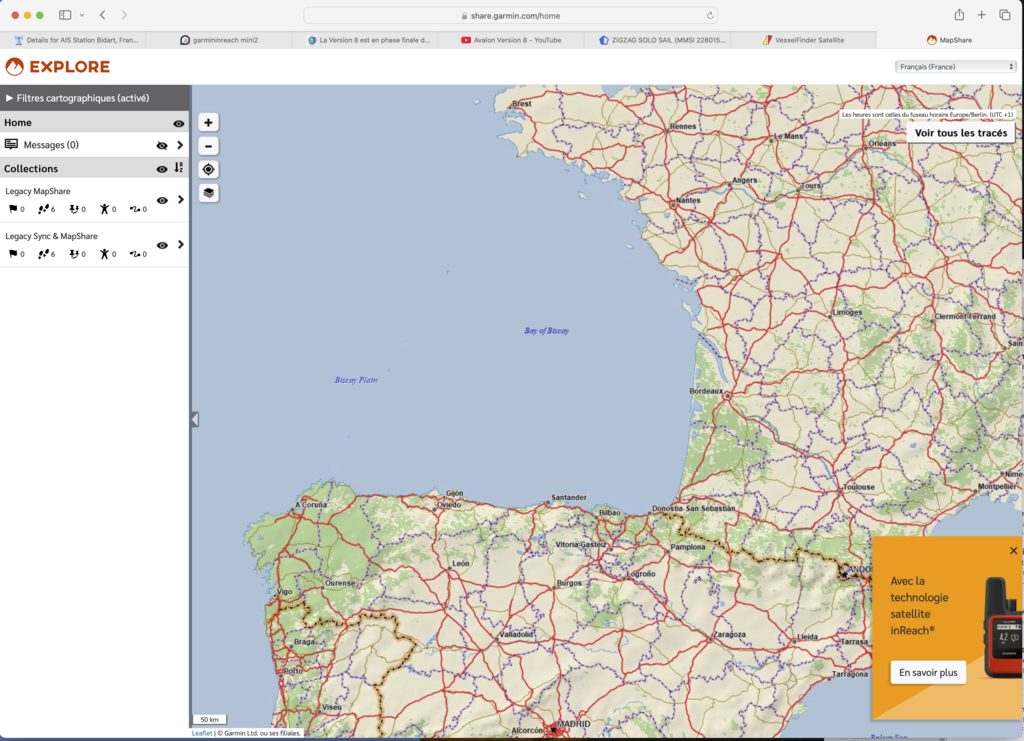The width and height of the screenshot is (1024, 741).
Task: Zoom out of the map
Action: pyautogui.click(x=208, y=146)
